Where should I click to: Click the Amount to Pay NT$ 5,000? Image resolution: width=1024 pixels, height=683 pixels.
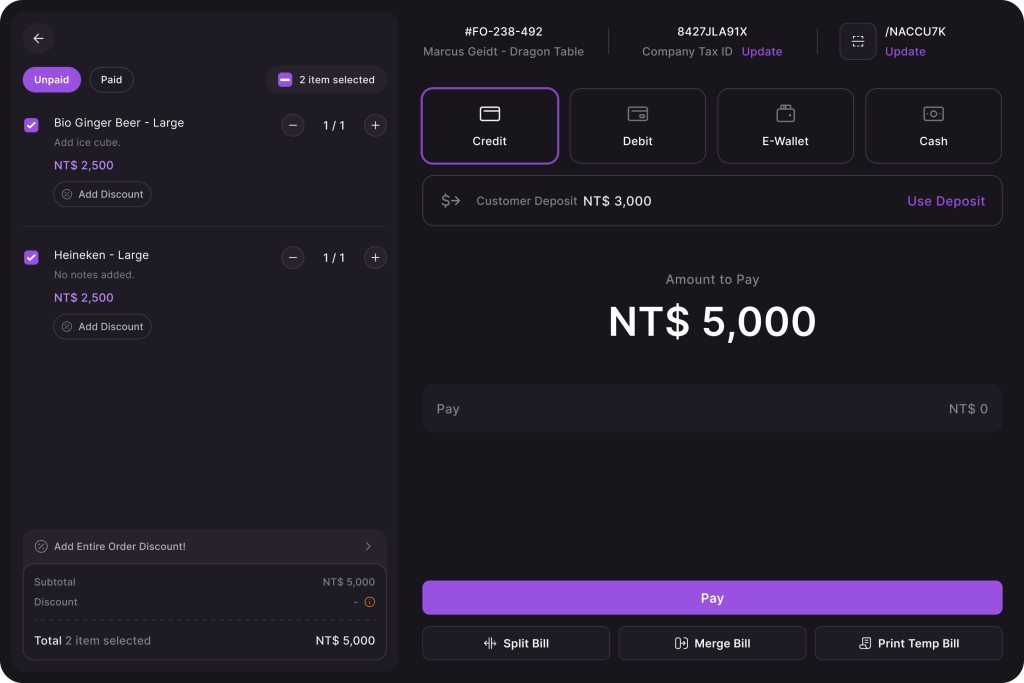pyautogui.click(x=712, y=322)
